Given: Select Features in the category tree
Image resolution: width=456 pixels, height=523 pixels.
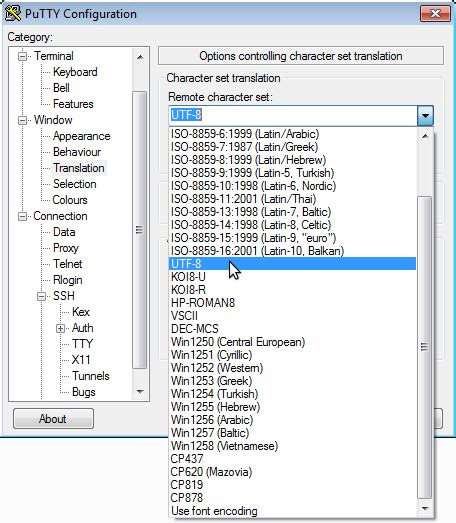Looking at the screenshot, I should (73, 104).
